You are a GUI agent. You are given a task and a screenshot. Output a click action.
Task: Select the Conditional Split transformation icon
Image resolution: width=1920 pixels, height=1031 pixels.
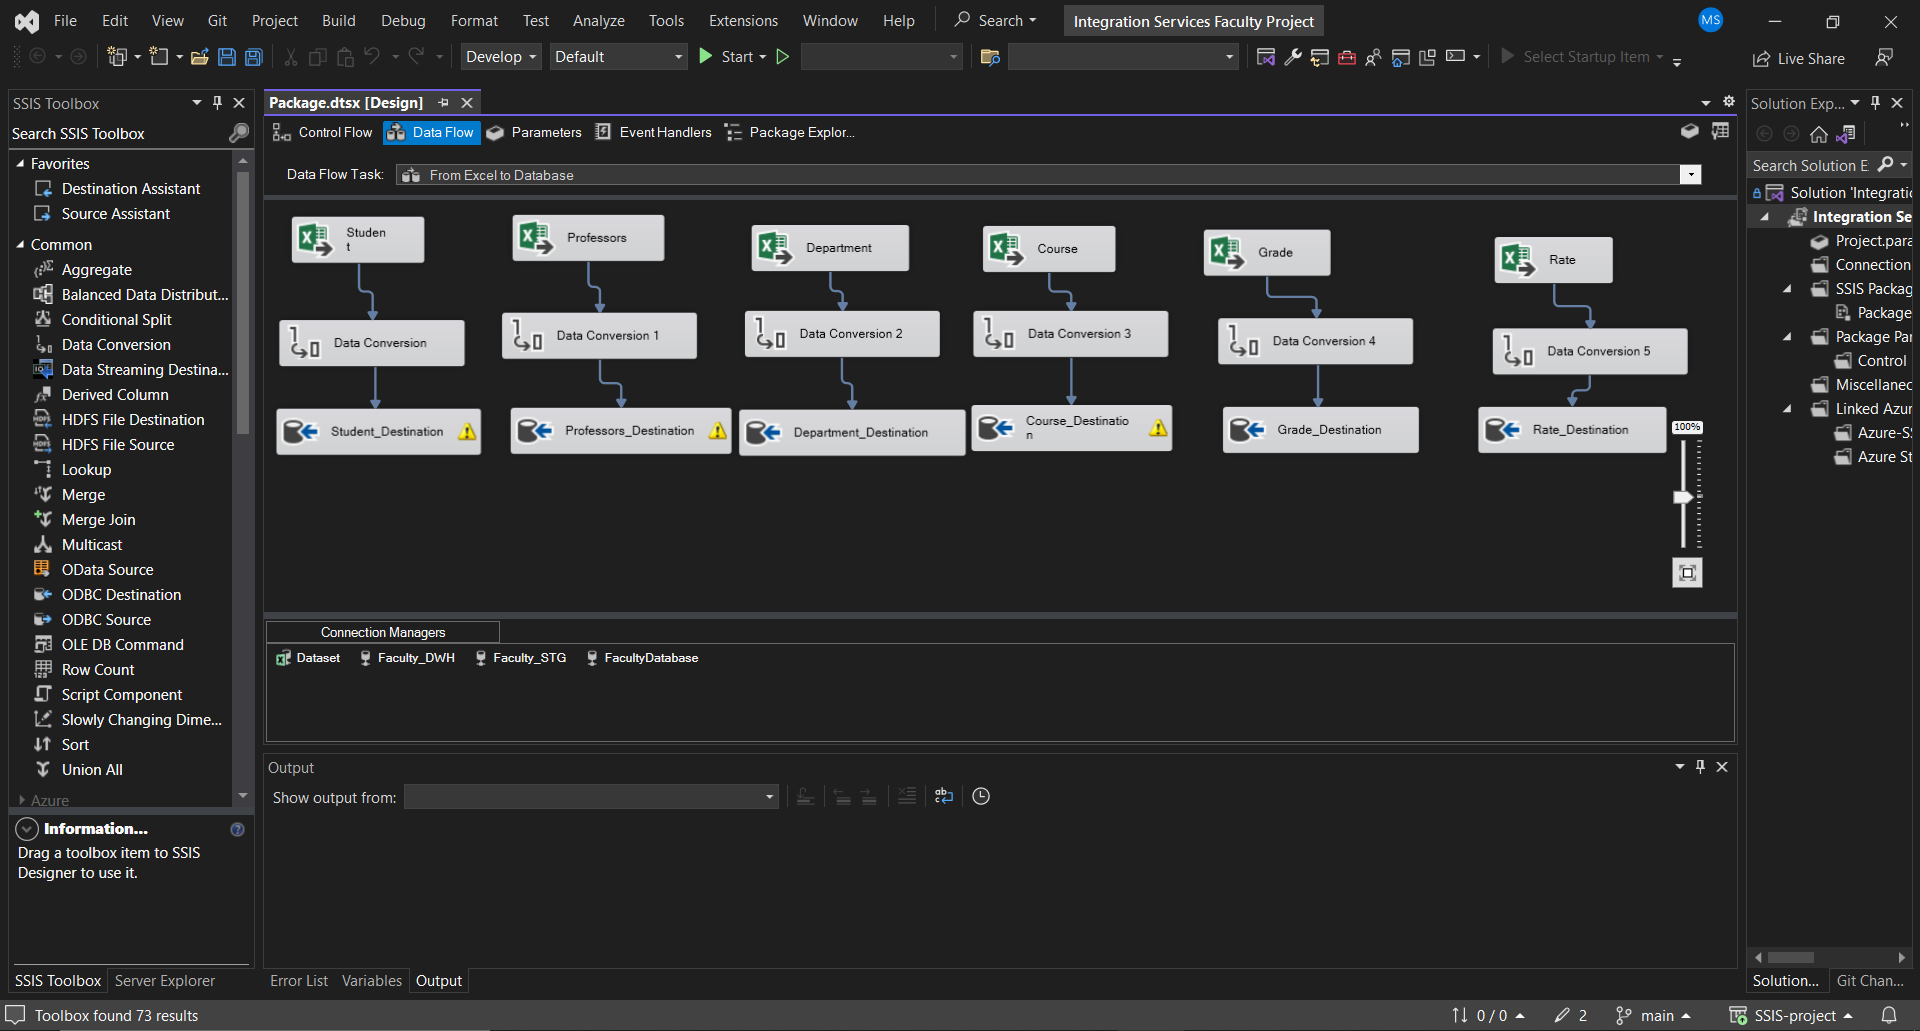(x=43, y=319)
